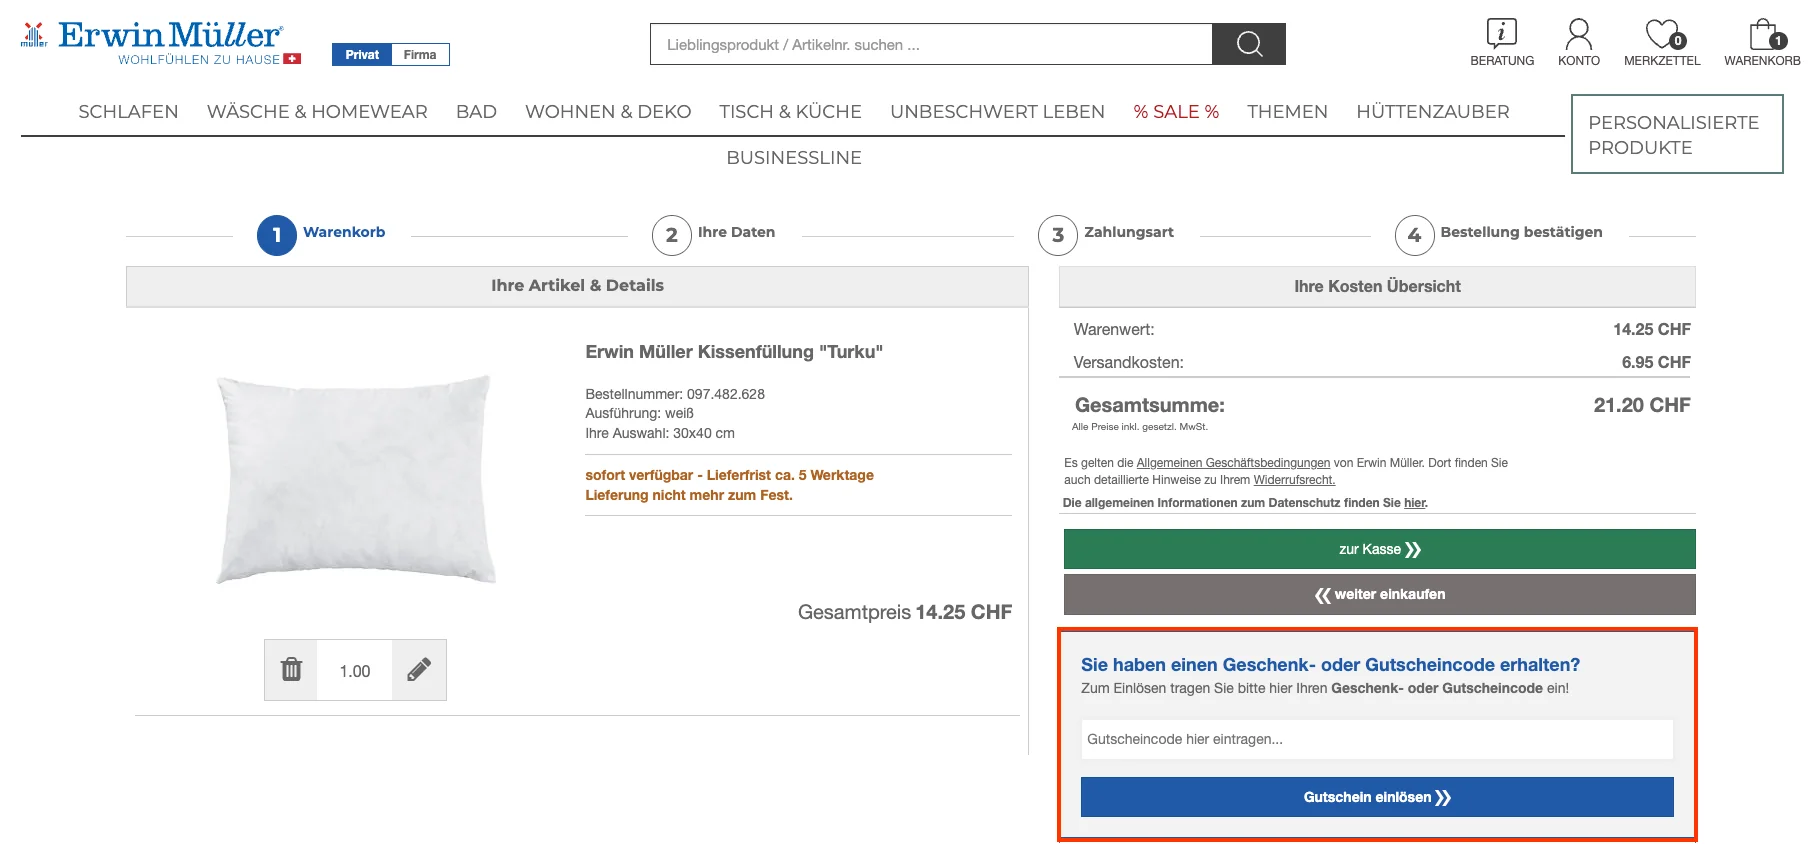Click the search magnifier button
This screenshot has height=844, width=1820.
point(1249,44)
